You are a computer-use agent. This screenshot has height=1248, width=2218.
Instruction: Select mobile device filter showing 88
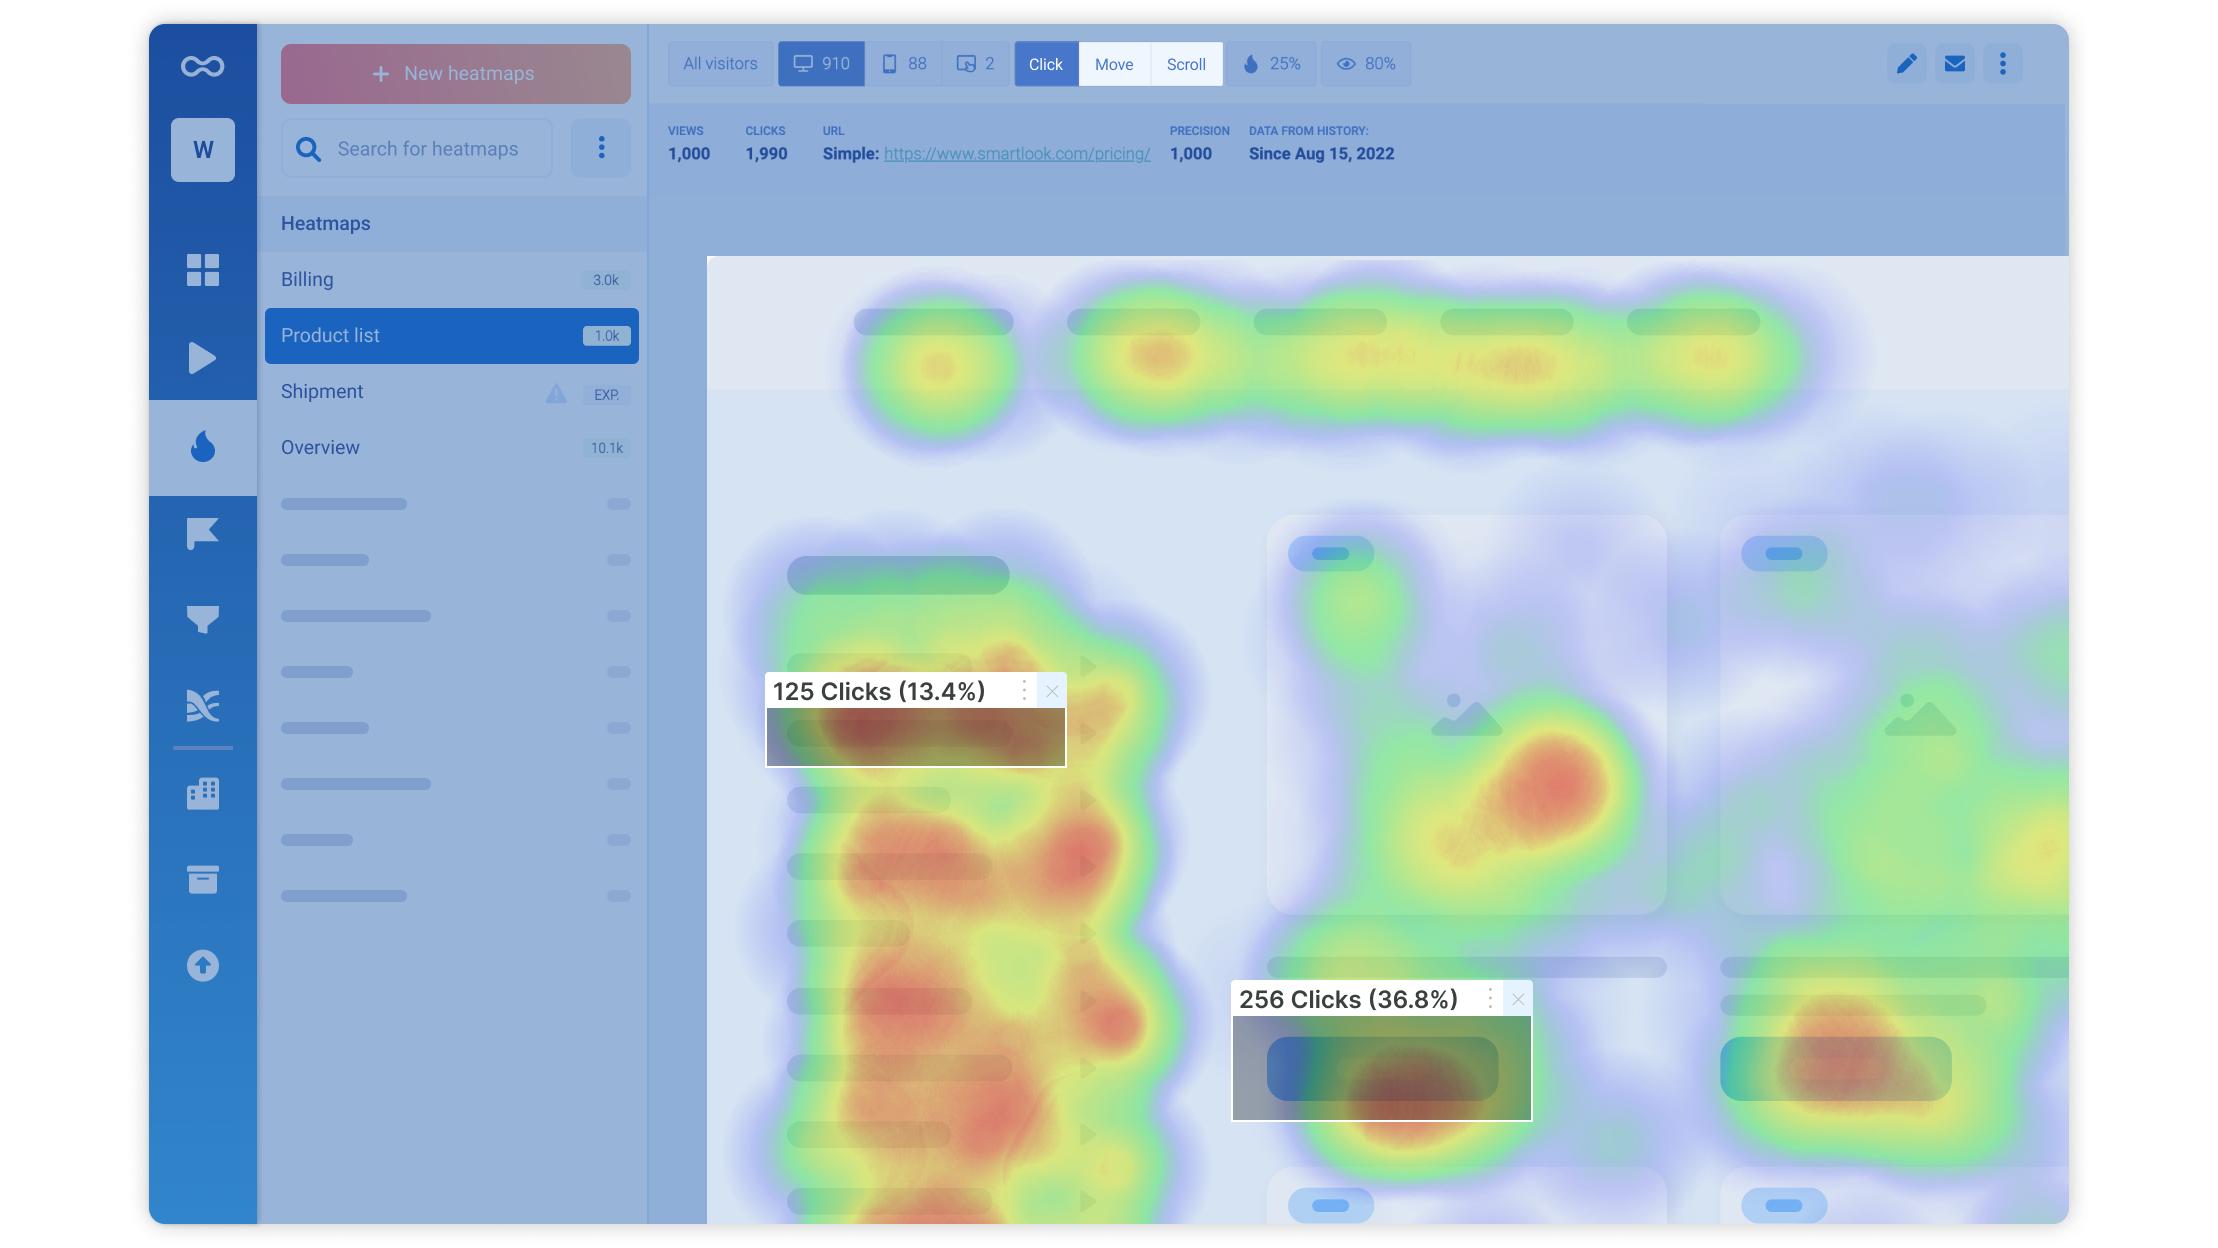click(x=904, y=64)
